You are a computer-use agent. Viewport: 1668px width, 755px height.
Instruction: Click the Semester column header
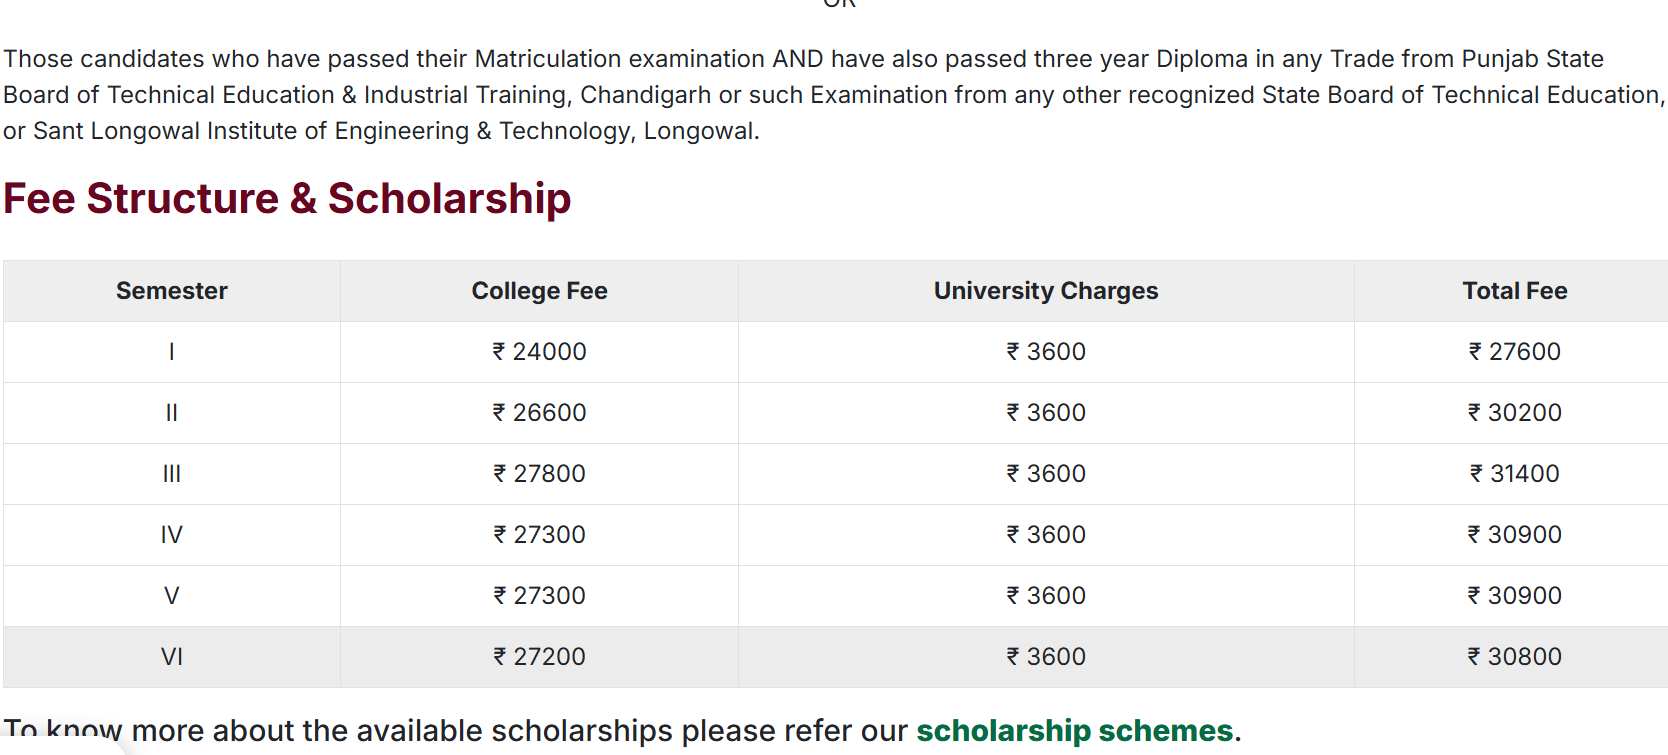click(x=172, y=291)
